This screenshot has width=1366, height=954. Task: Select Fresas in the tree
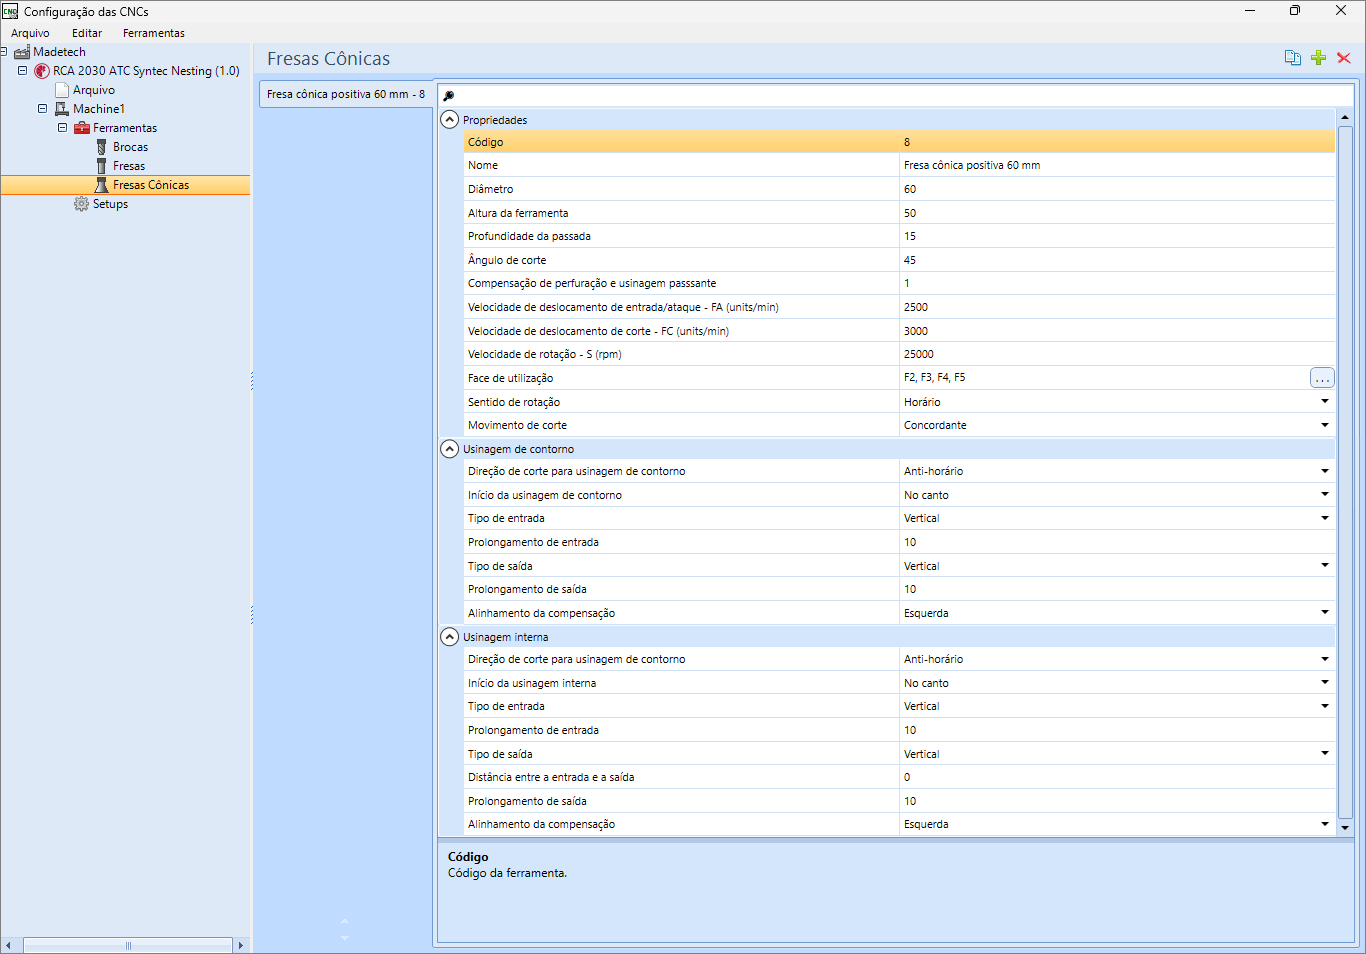(129, 166)
